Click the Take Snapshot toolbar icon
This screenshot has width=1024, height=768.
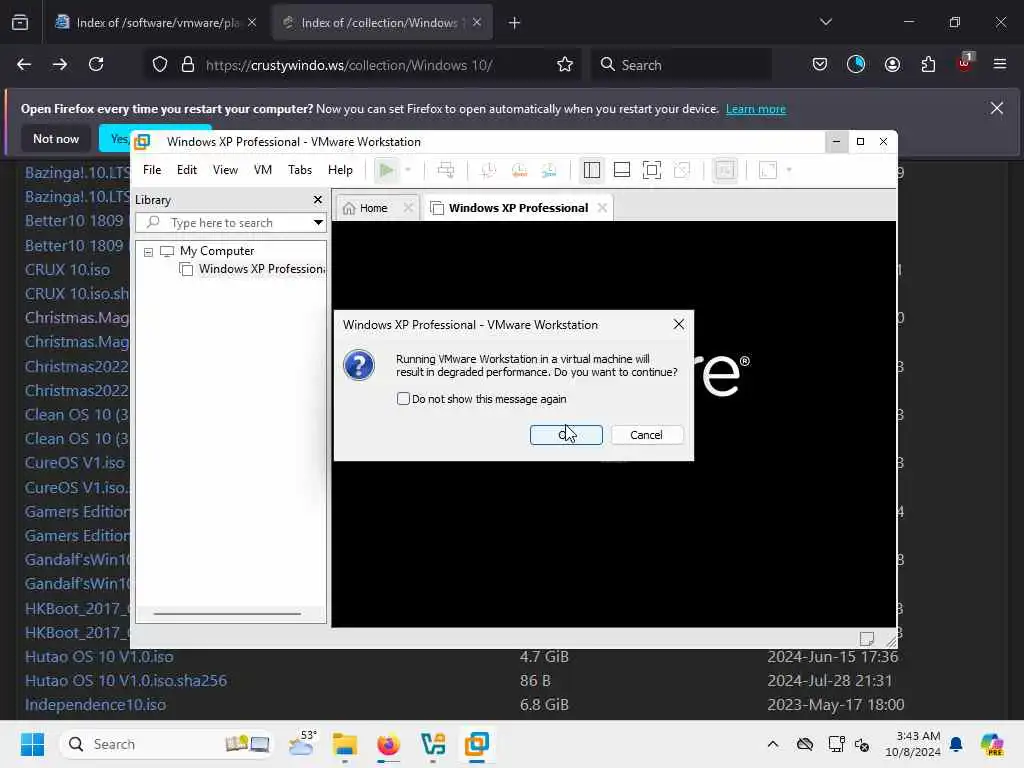tap(488, 170)
